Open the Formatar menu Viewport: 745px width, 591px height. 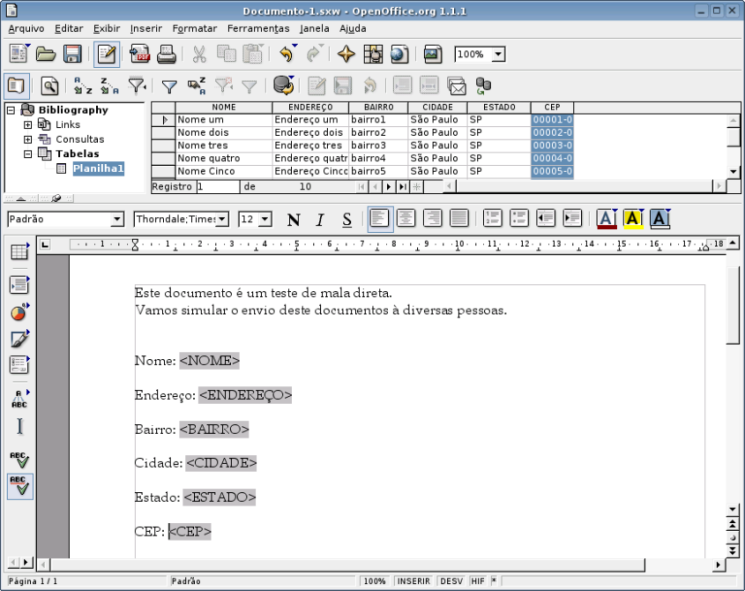194,29
